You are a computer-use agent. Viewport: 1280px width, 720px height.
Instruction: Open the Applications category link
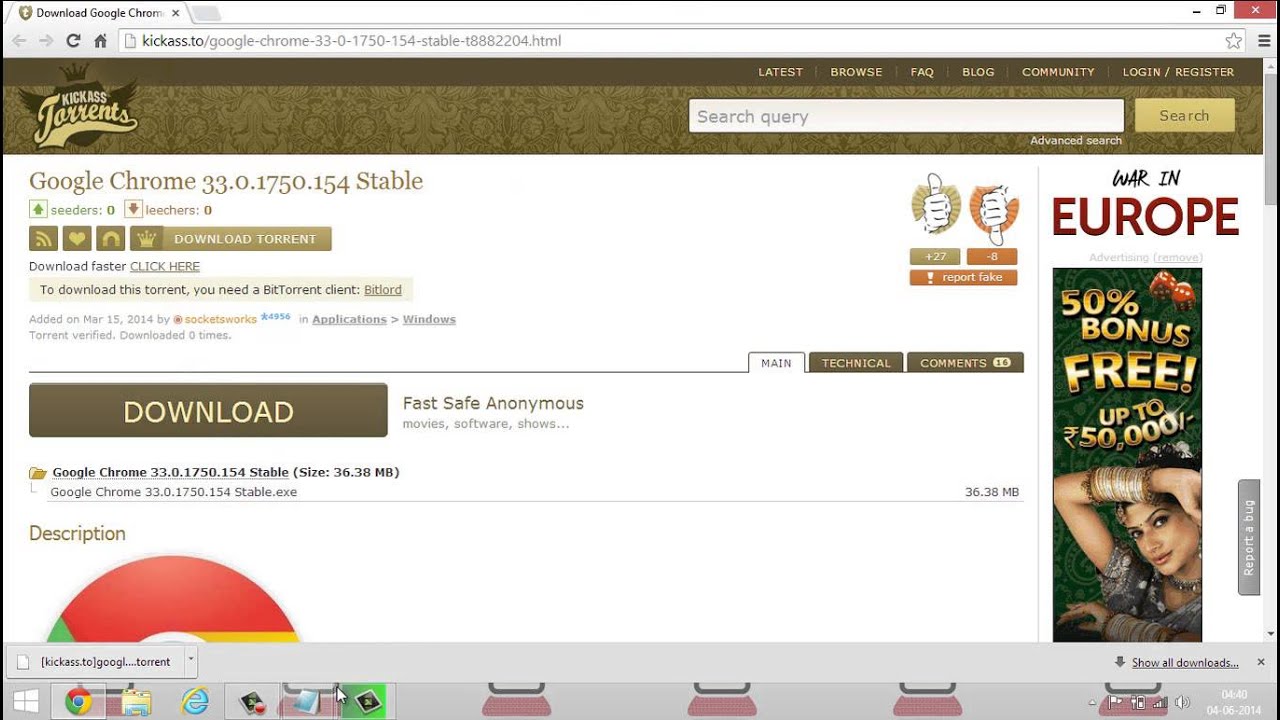point(349,320)
